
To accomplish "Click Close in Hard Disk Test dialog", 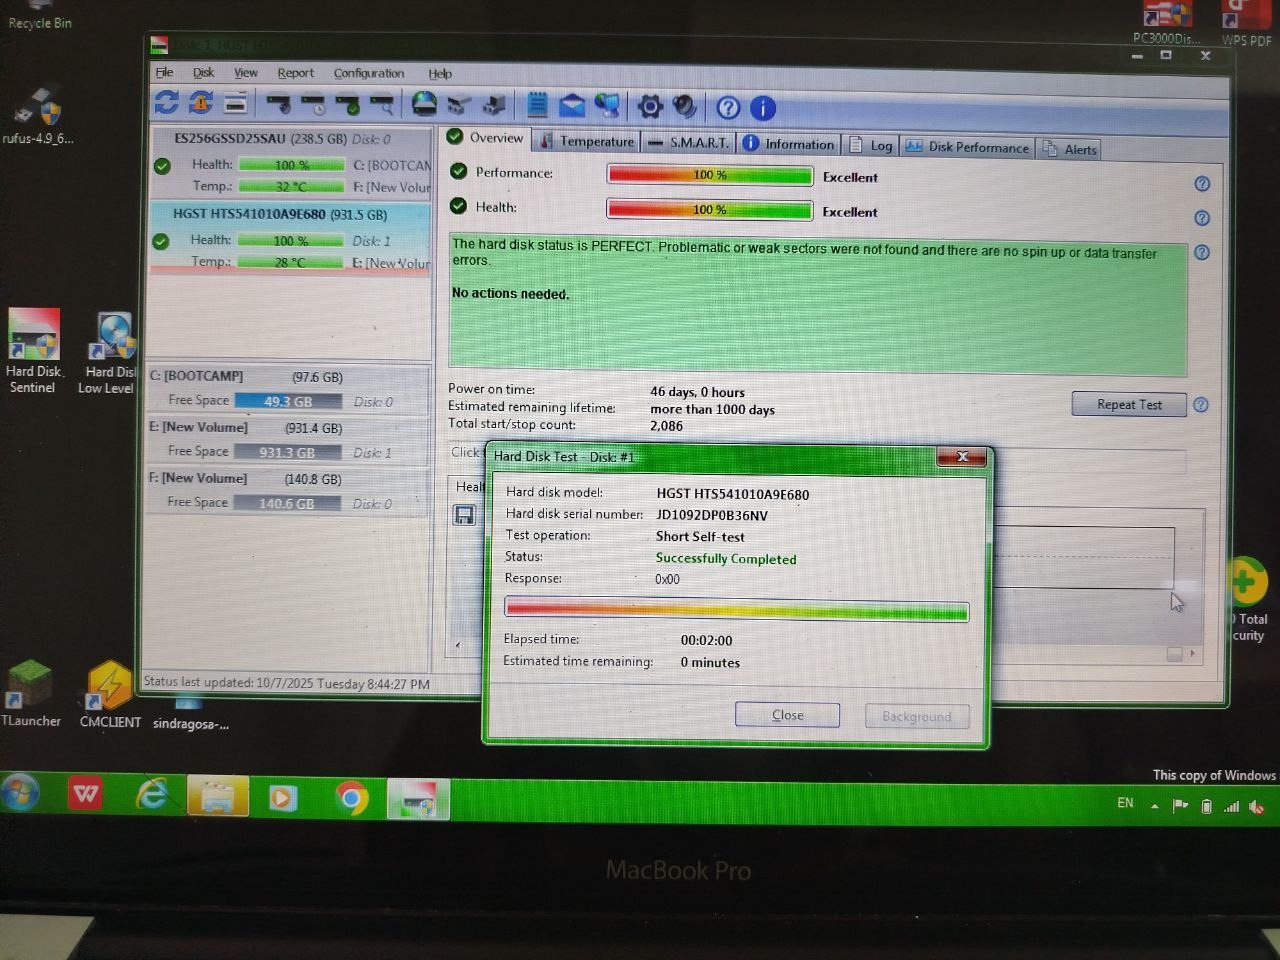I will pyautogui.click(x=787, y=715).
